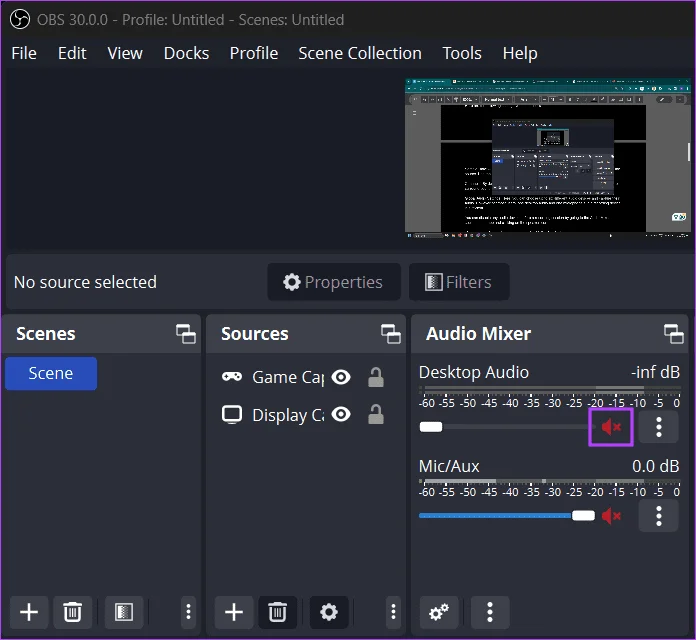
Task: Open the Scene Collection menu
Action: [x=360, y=53]
